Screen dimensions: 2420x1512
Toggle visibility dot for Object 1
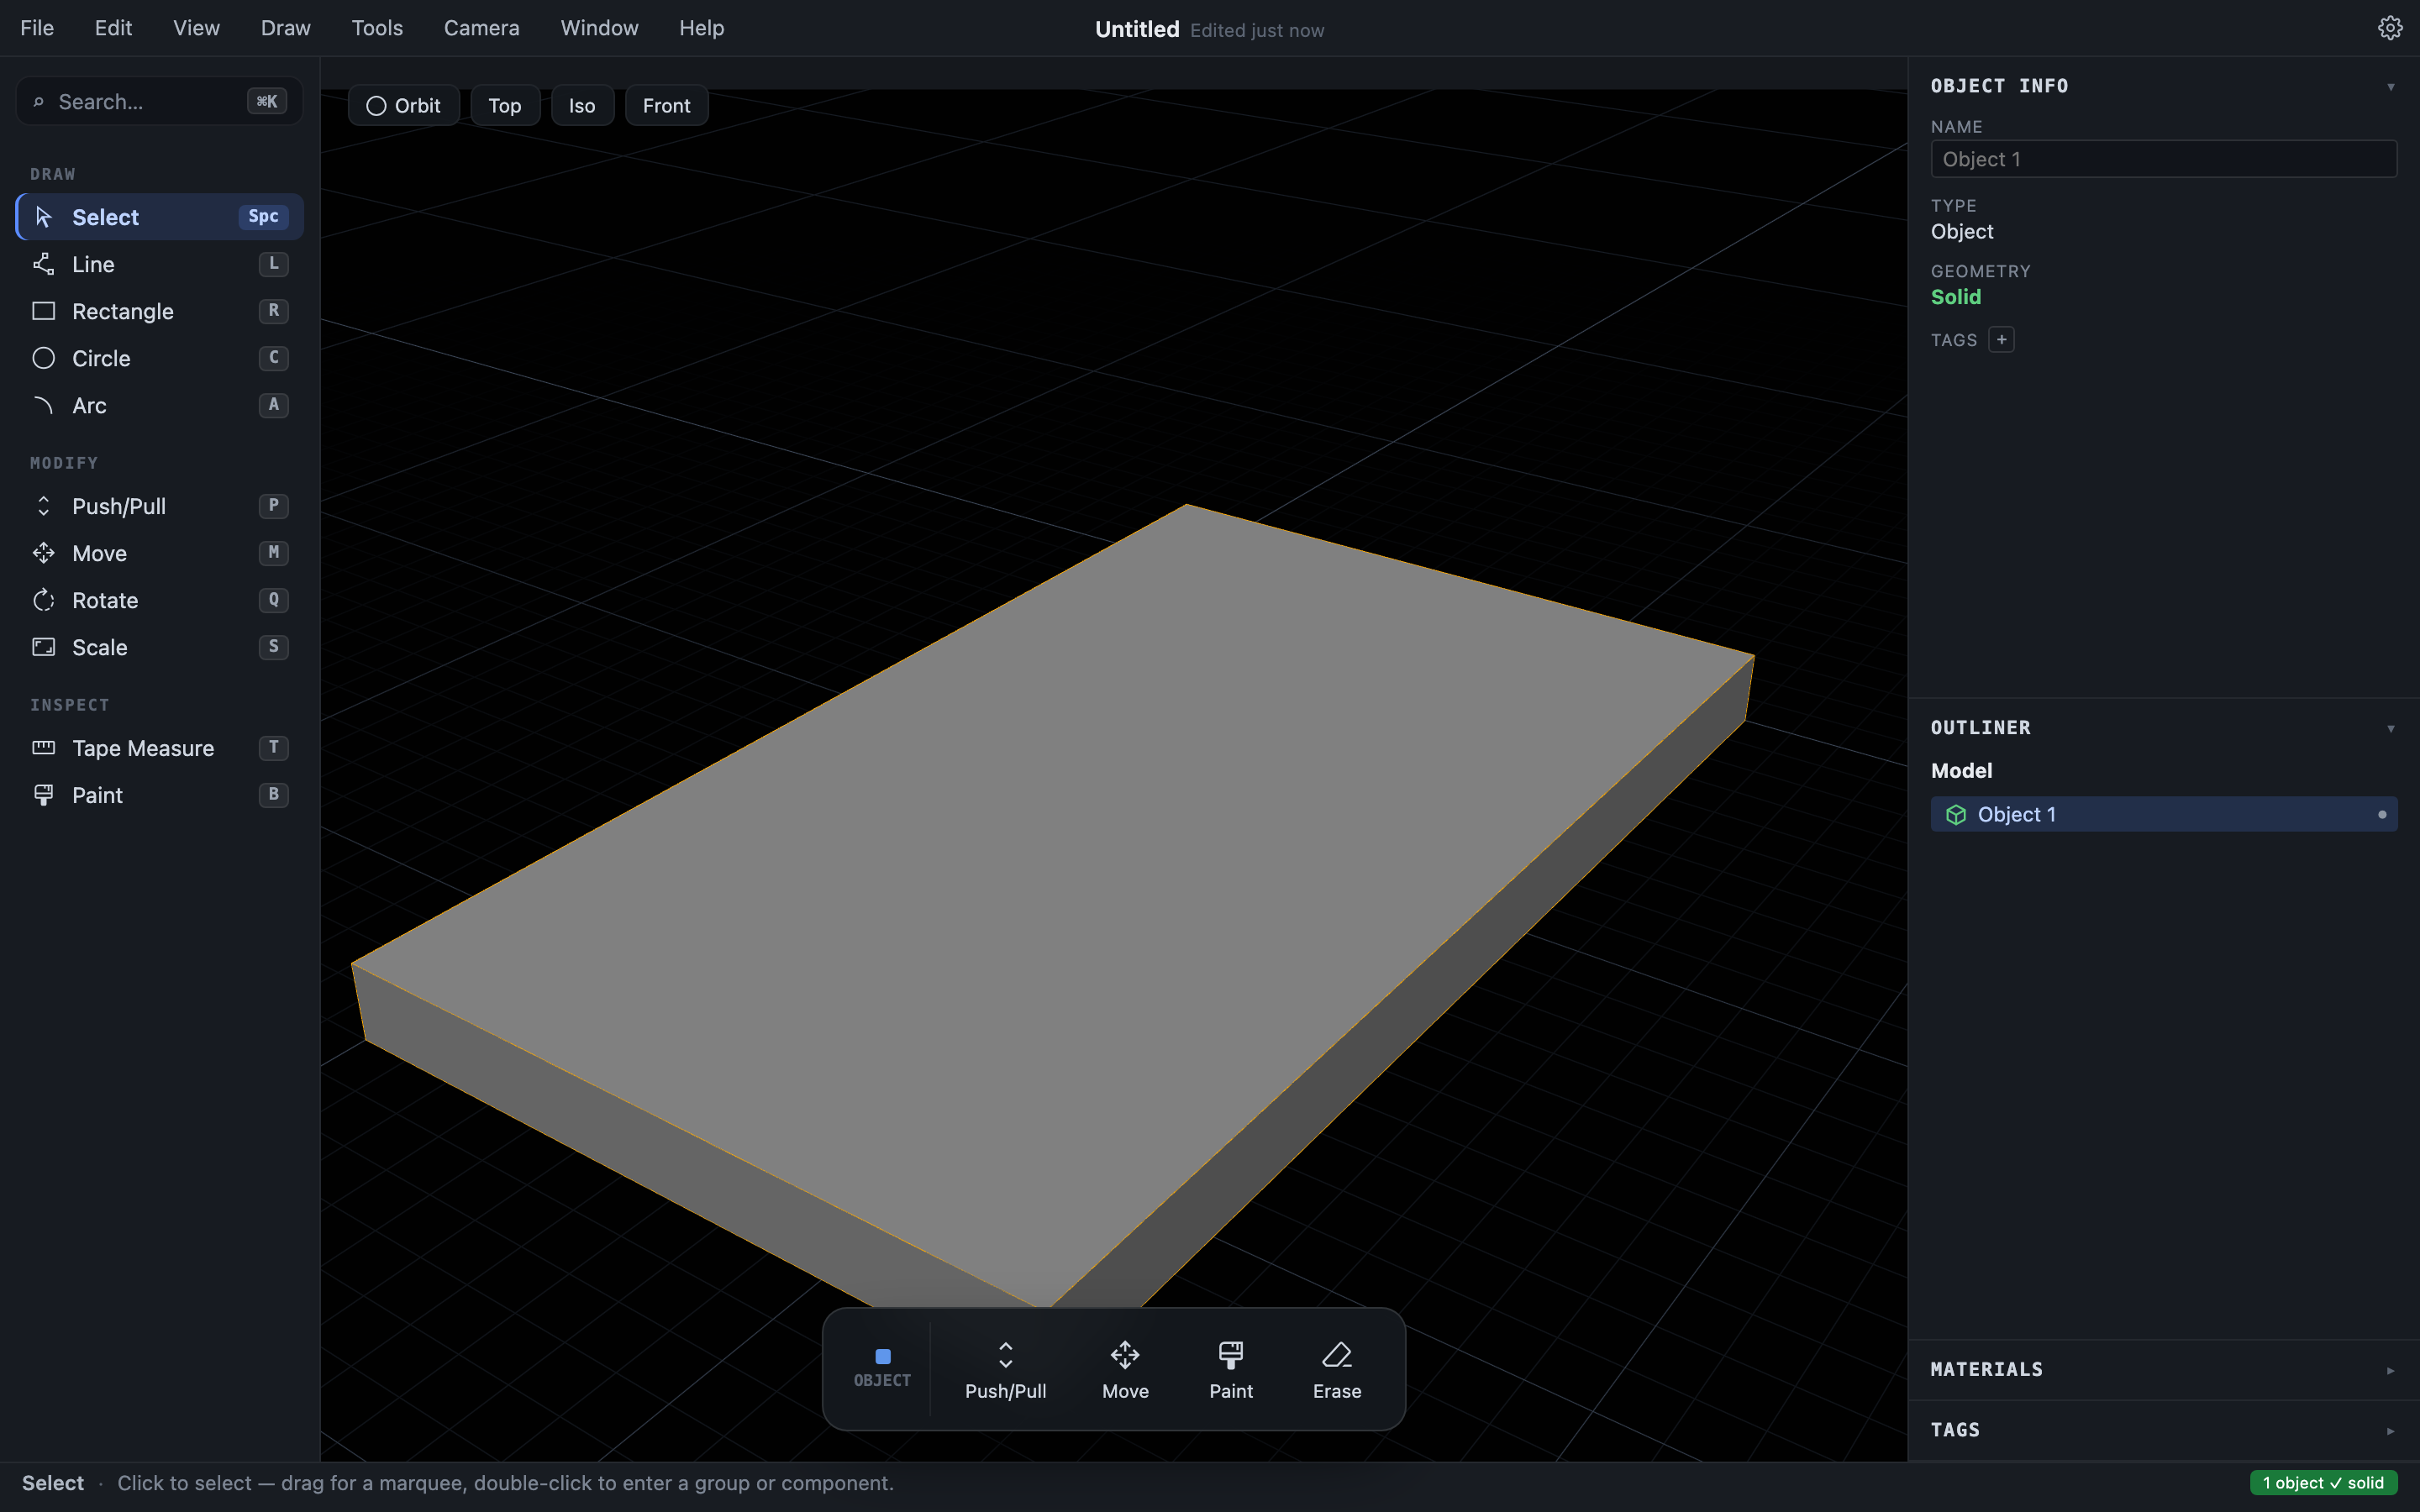click(2382, 815)
